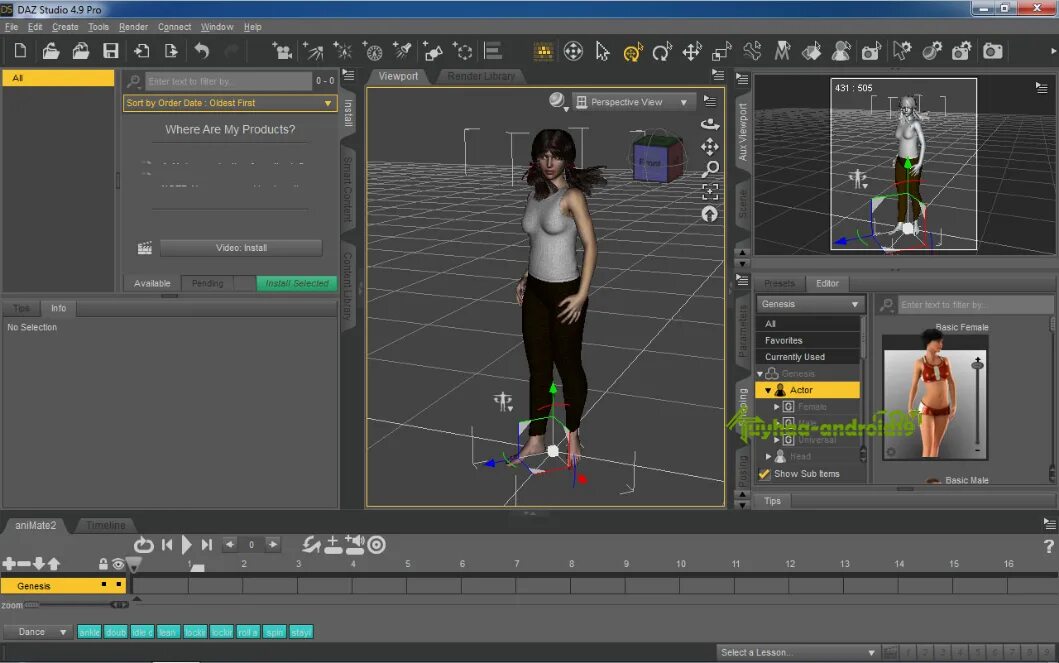Select the Node Selection arrow tool
The height and width of the screenshot is (663, 1059).
[x=602, y=51]
